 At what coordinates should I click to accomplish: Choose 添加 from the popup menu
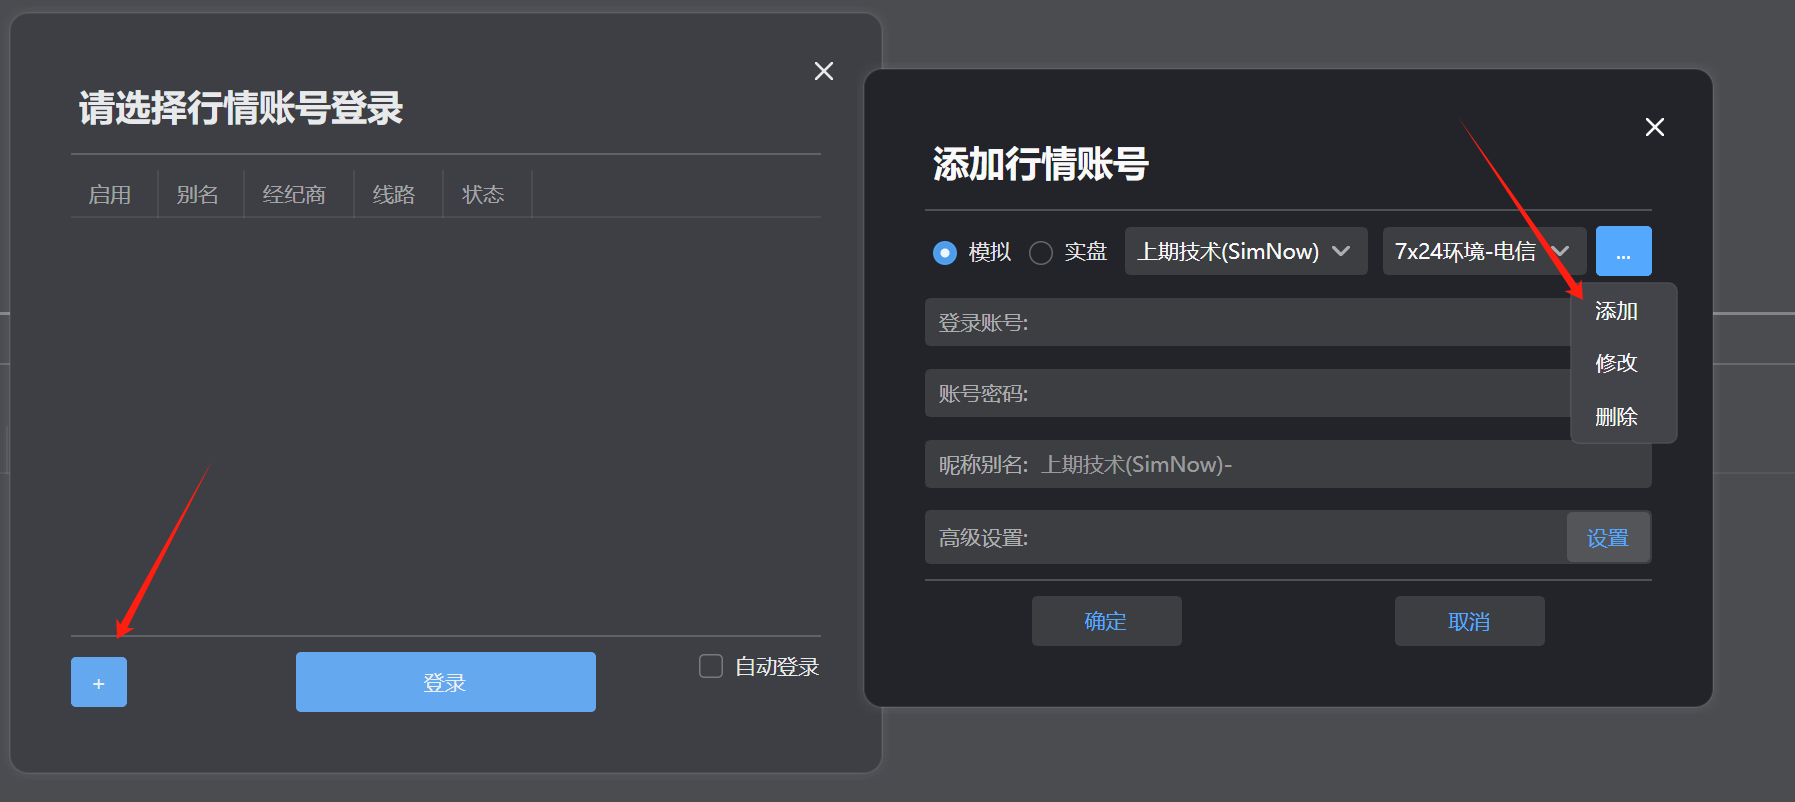[1616, 311]
